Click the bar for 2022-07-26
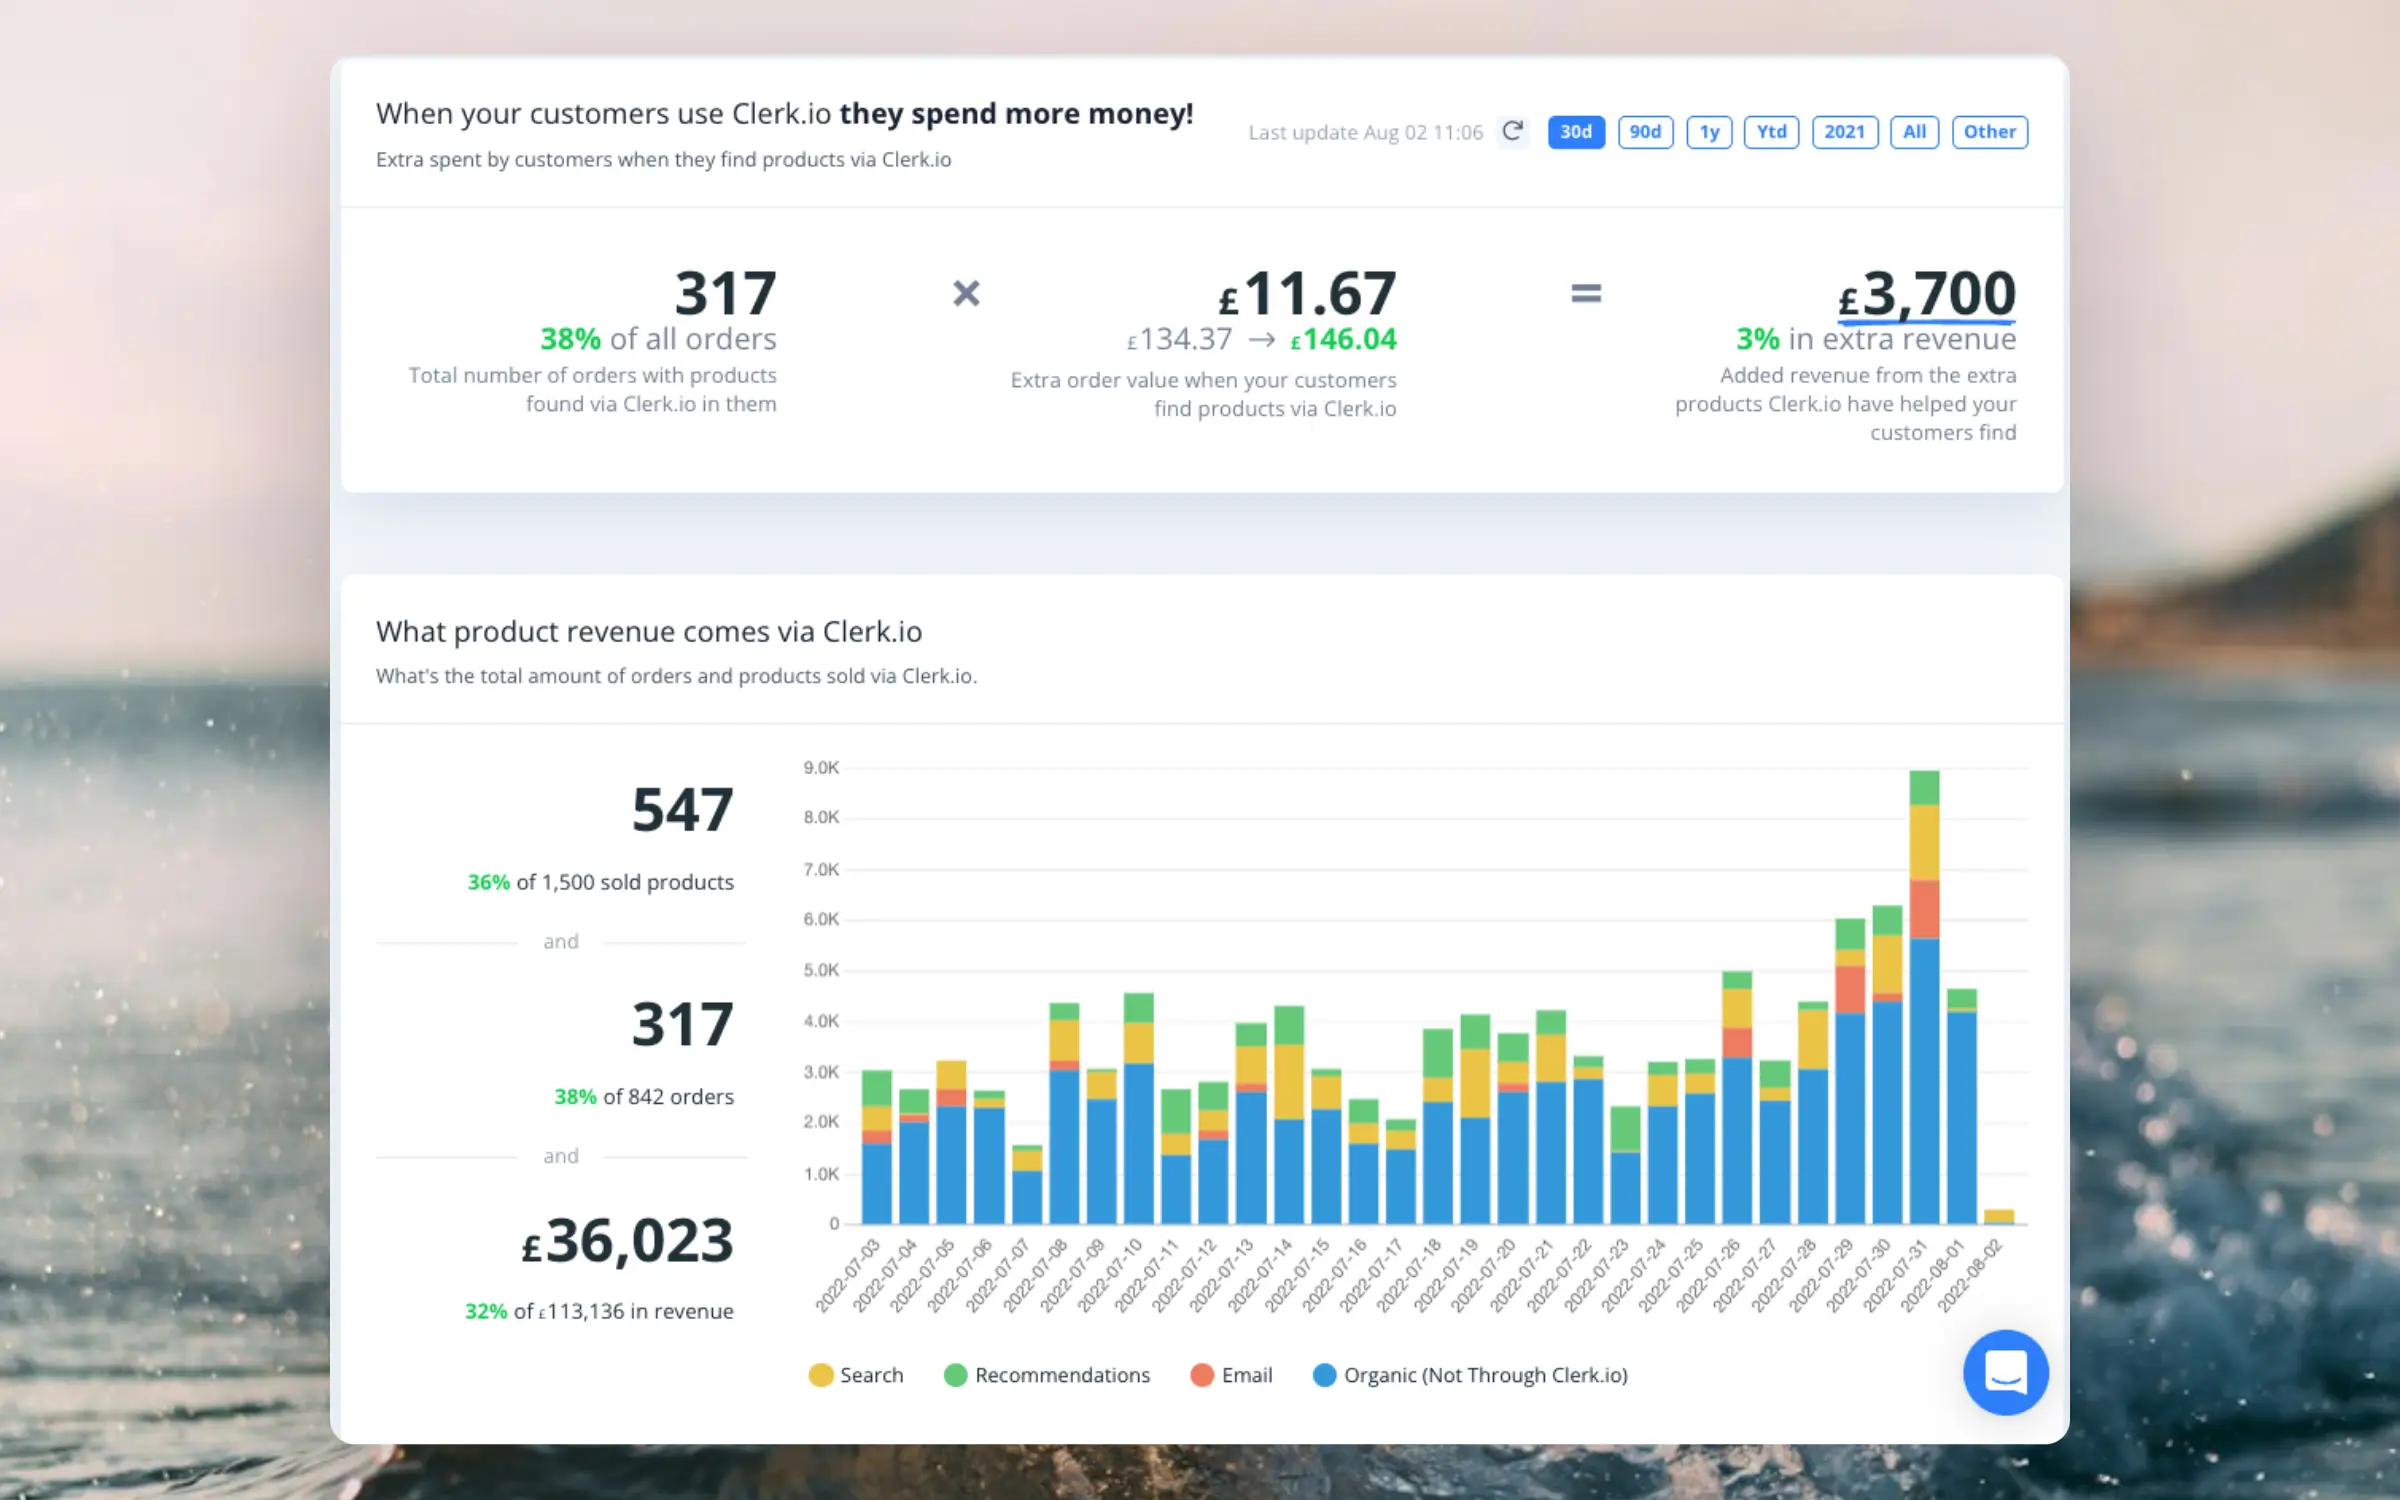Viewport: 2400px width, 1500px height. [1737, 1097]
